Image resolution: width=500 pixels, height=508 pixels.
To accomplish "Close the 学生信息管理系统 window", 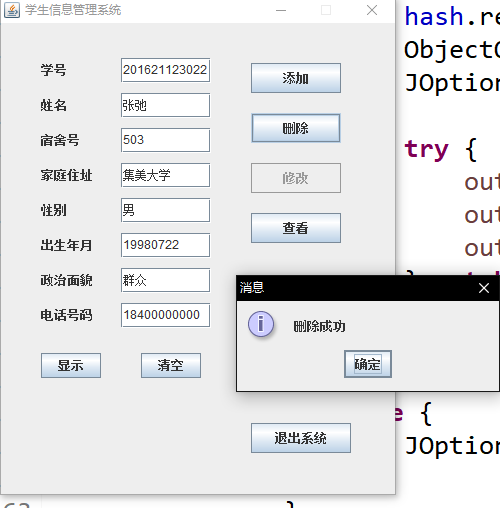I will point(372,10).
